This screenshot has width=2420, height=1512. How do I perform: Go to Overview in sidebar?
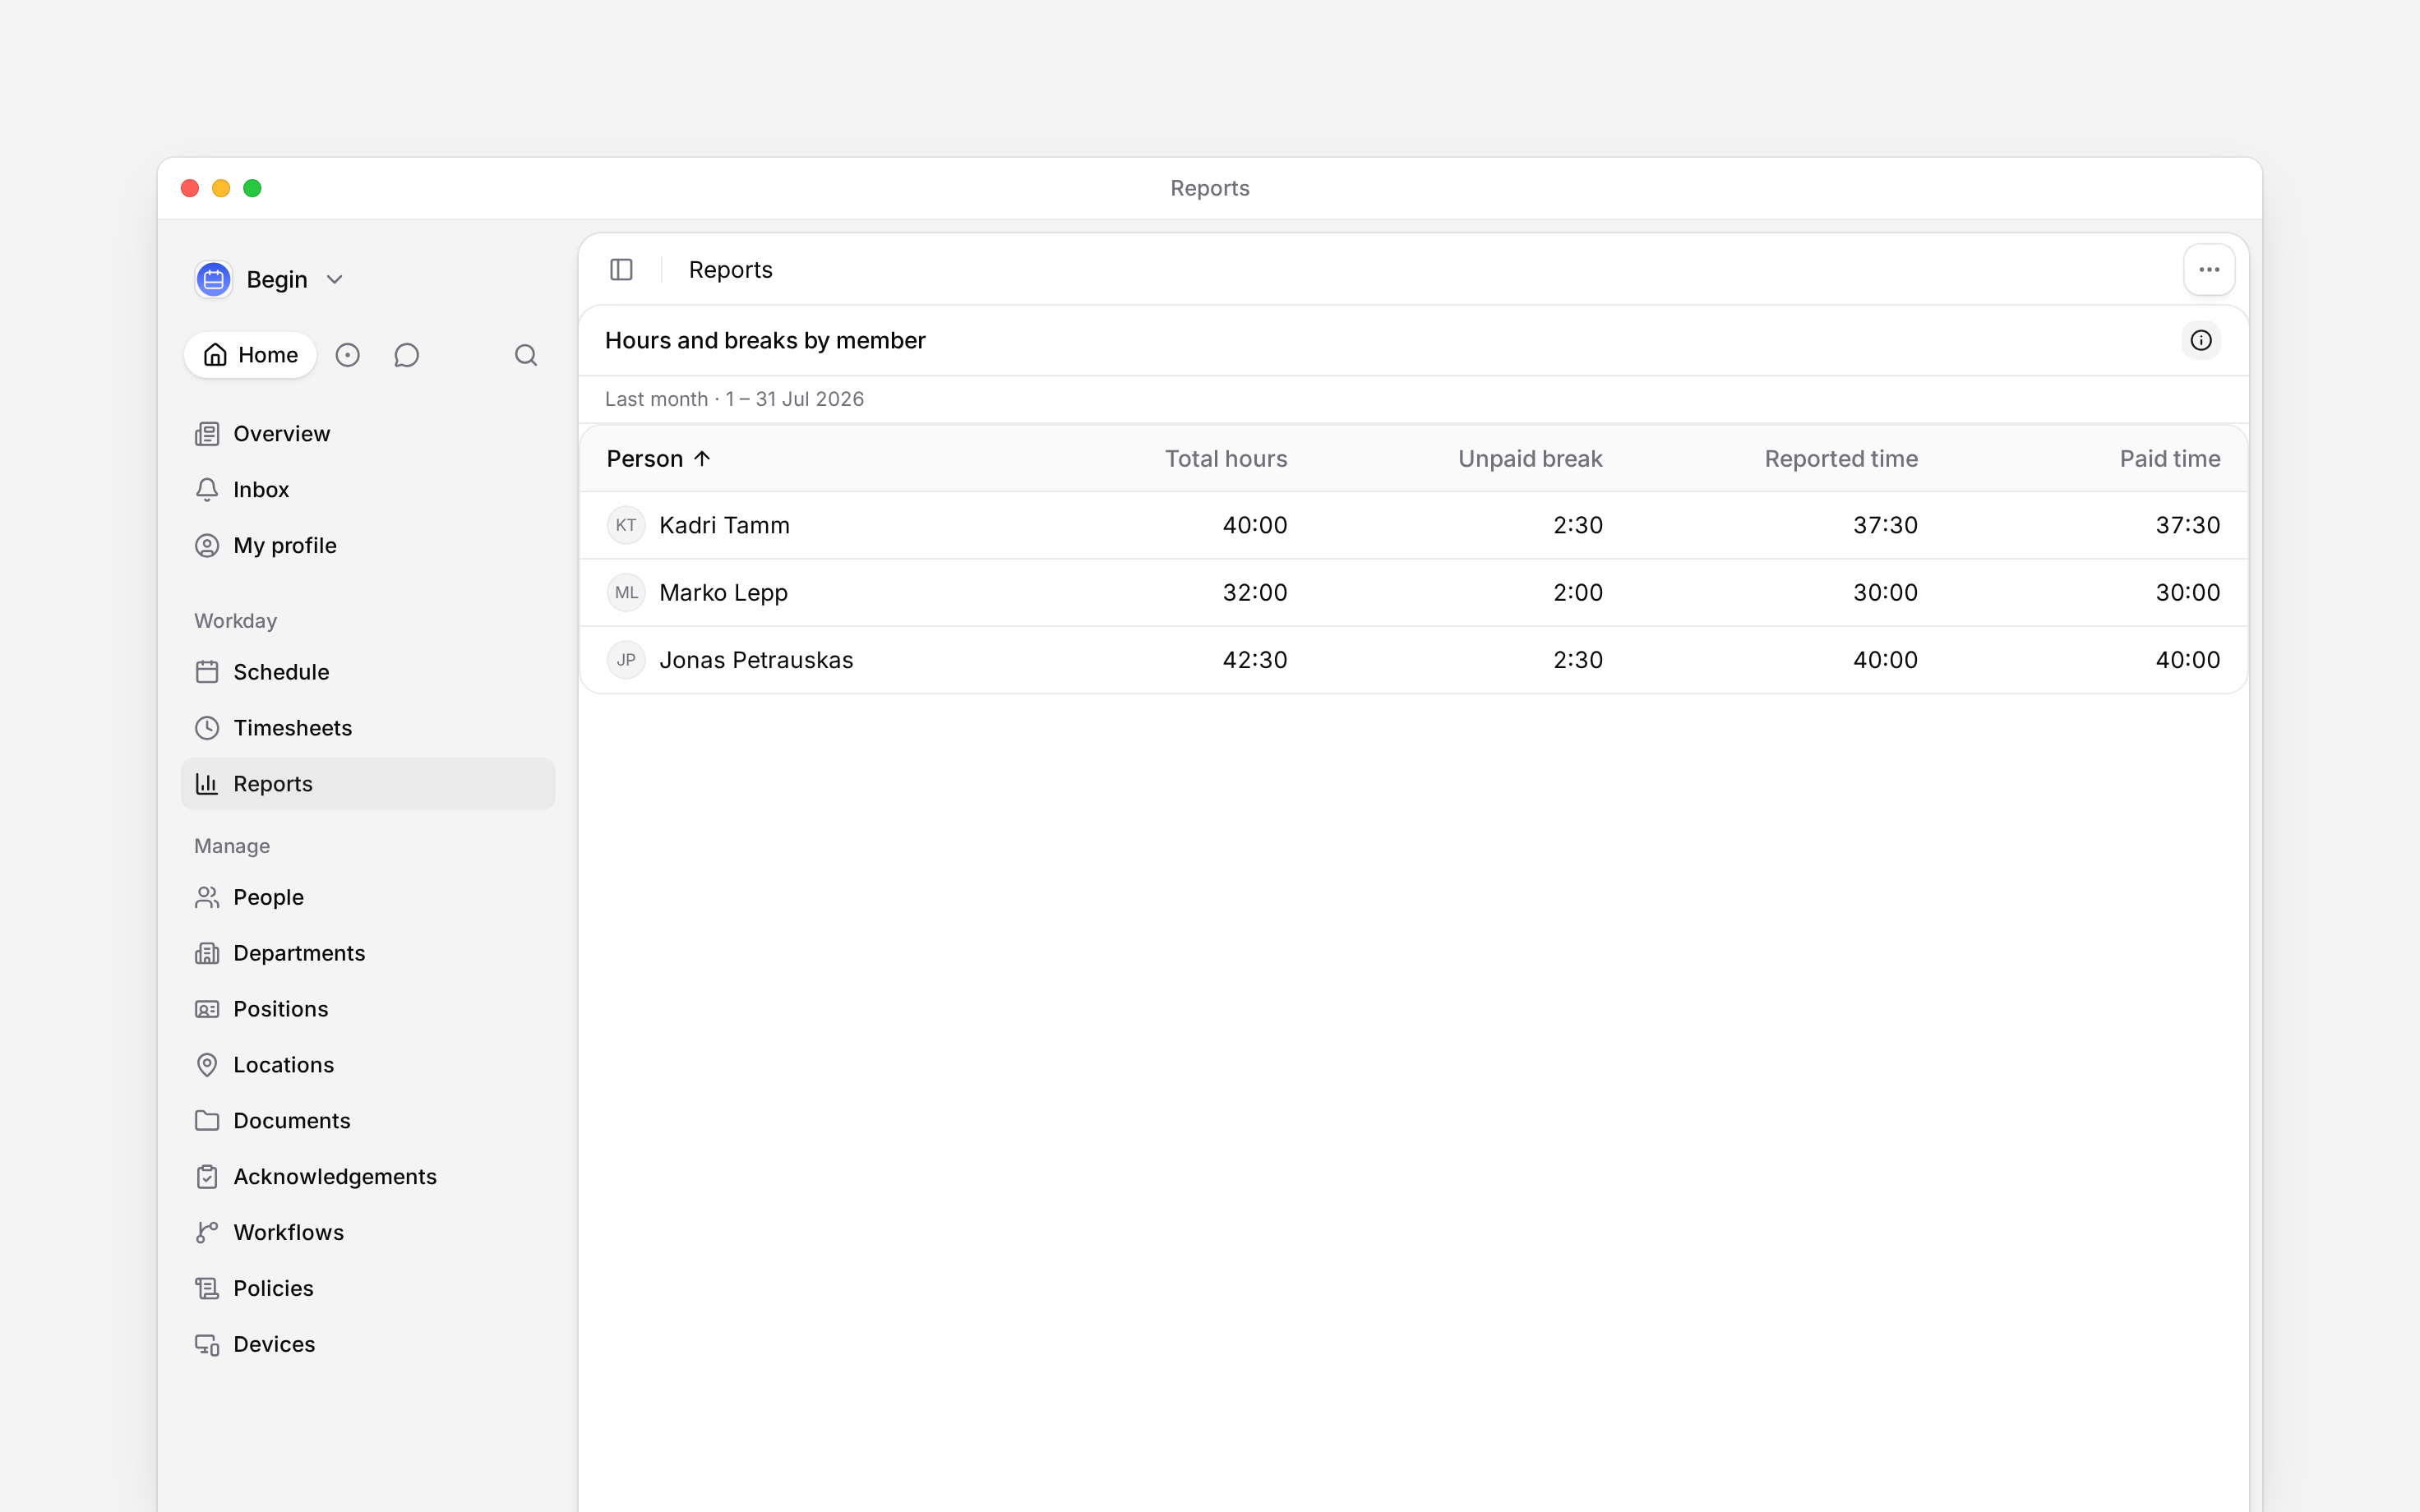(368, 434)
